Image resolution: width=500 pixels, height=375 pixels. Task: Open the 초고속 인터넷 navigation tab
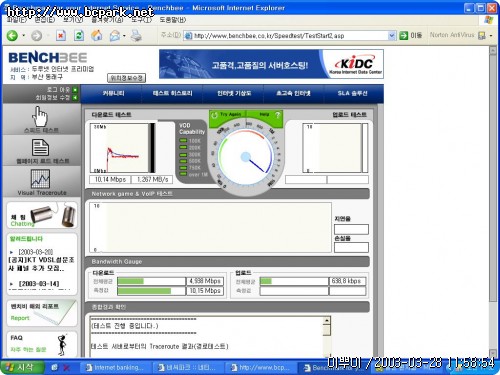pos(293,93)
